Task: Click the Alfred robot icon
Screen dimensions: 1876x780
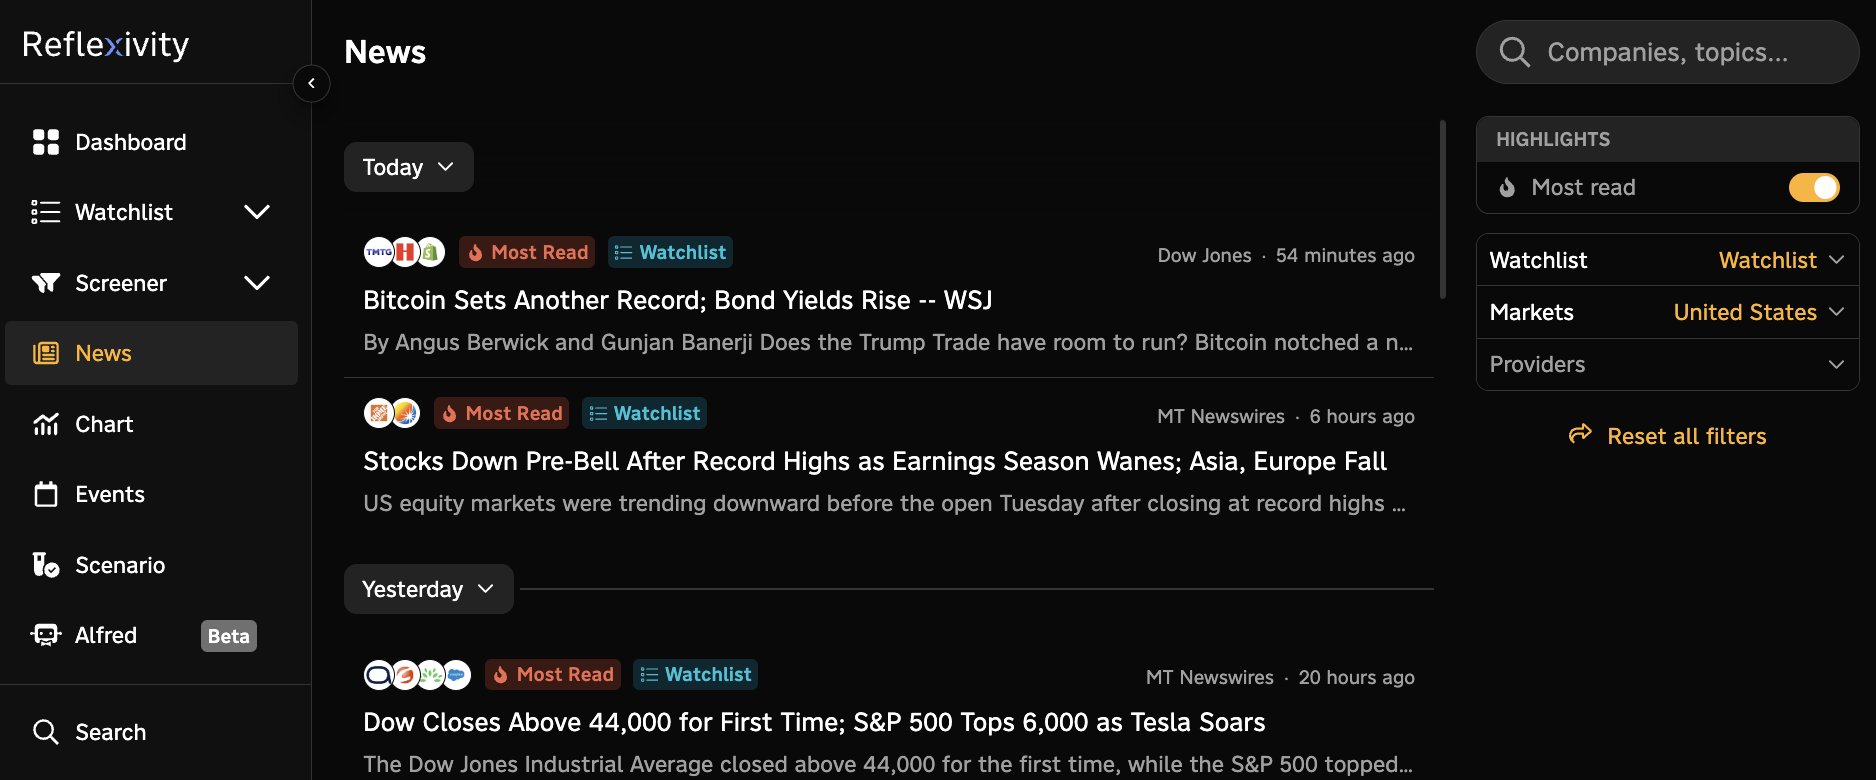Action: 46,635
